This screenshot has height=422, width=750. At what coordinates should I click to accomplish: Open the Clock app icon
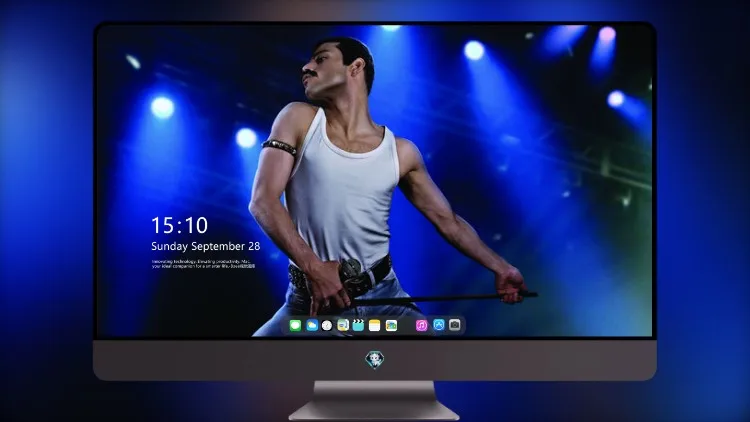327,326
